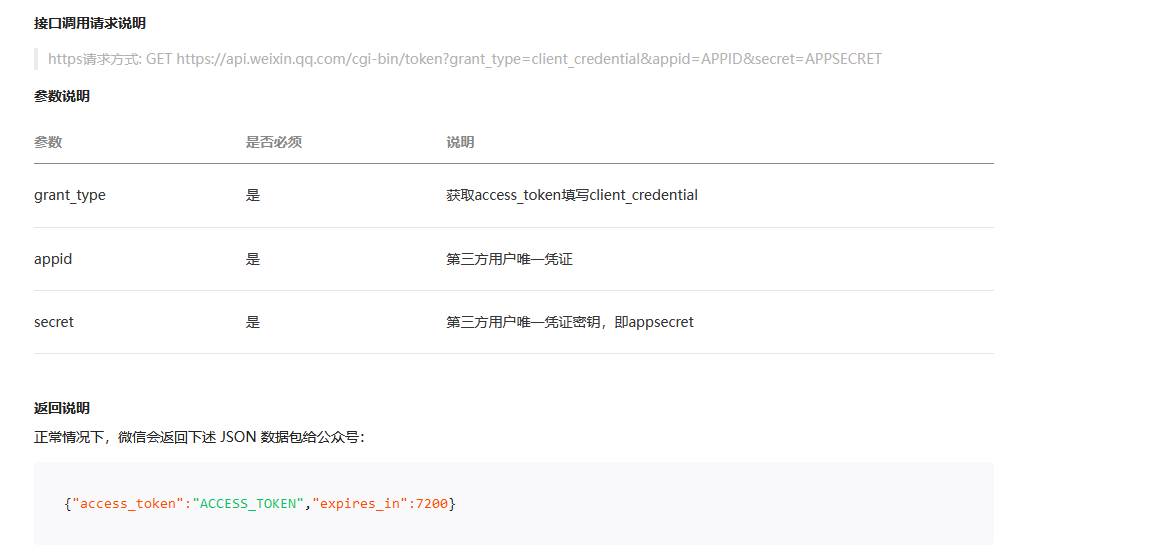Click the 是否必须 column header
Image resolution: width=1157 pixels, height=559 pixels.
coord(274,142)
